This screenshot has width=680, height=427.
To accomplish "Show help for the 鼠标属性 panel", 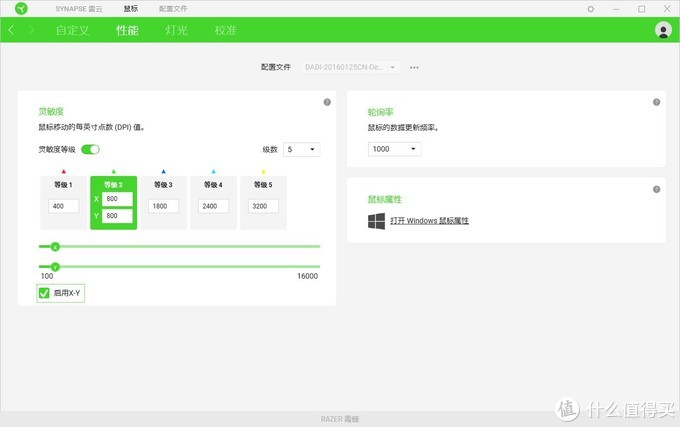I will pyautogui.click(x=656, y=189).
